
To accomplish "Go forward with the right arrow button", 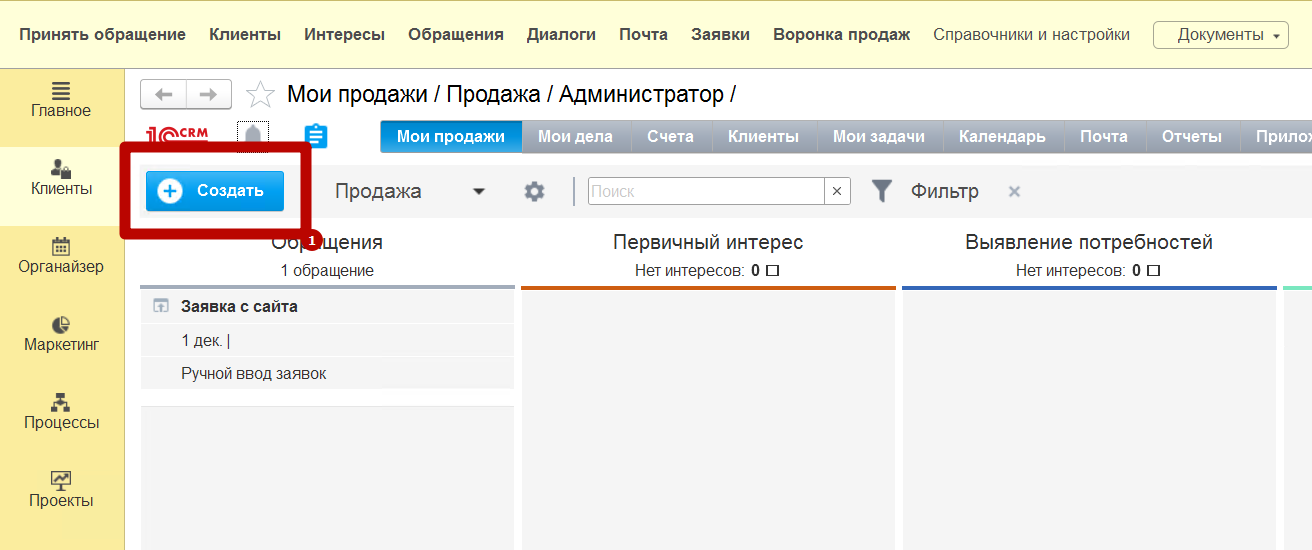I will click(209, 95).
